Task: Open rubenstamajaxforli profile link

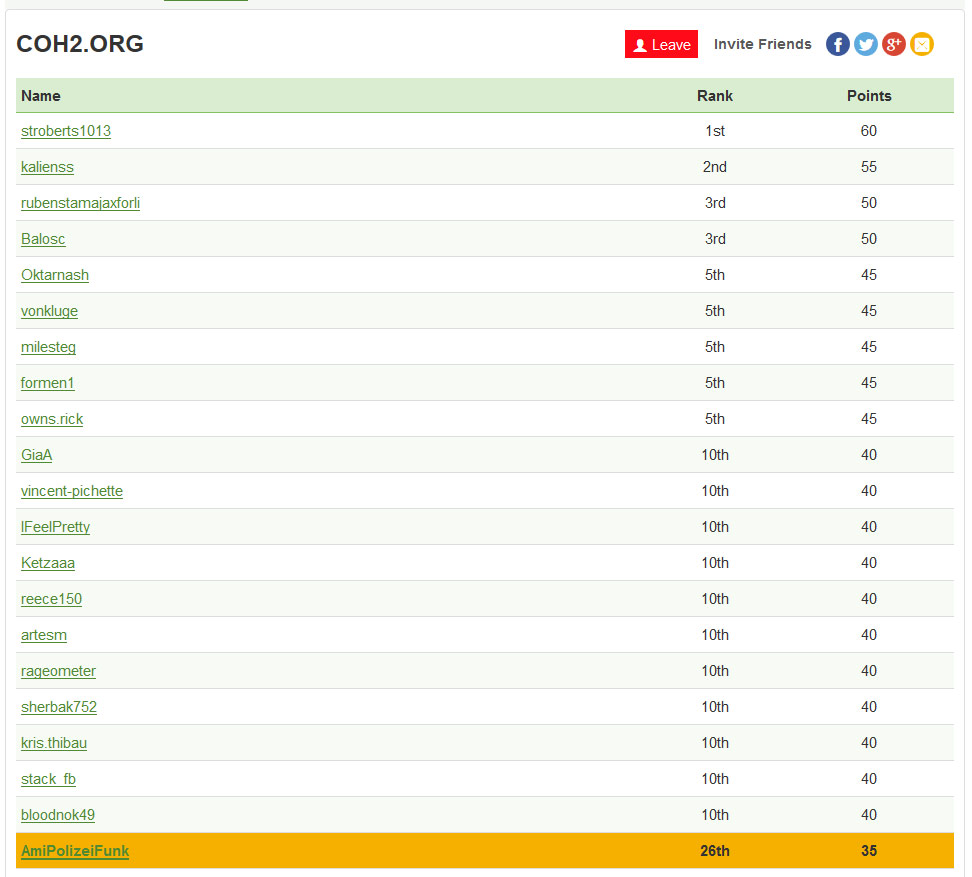Action: tap(81, 203)
